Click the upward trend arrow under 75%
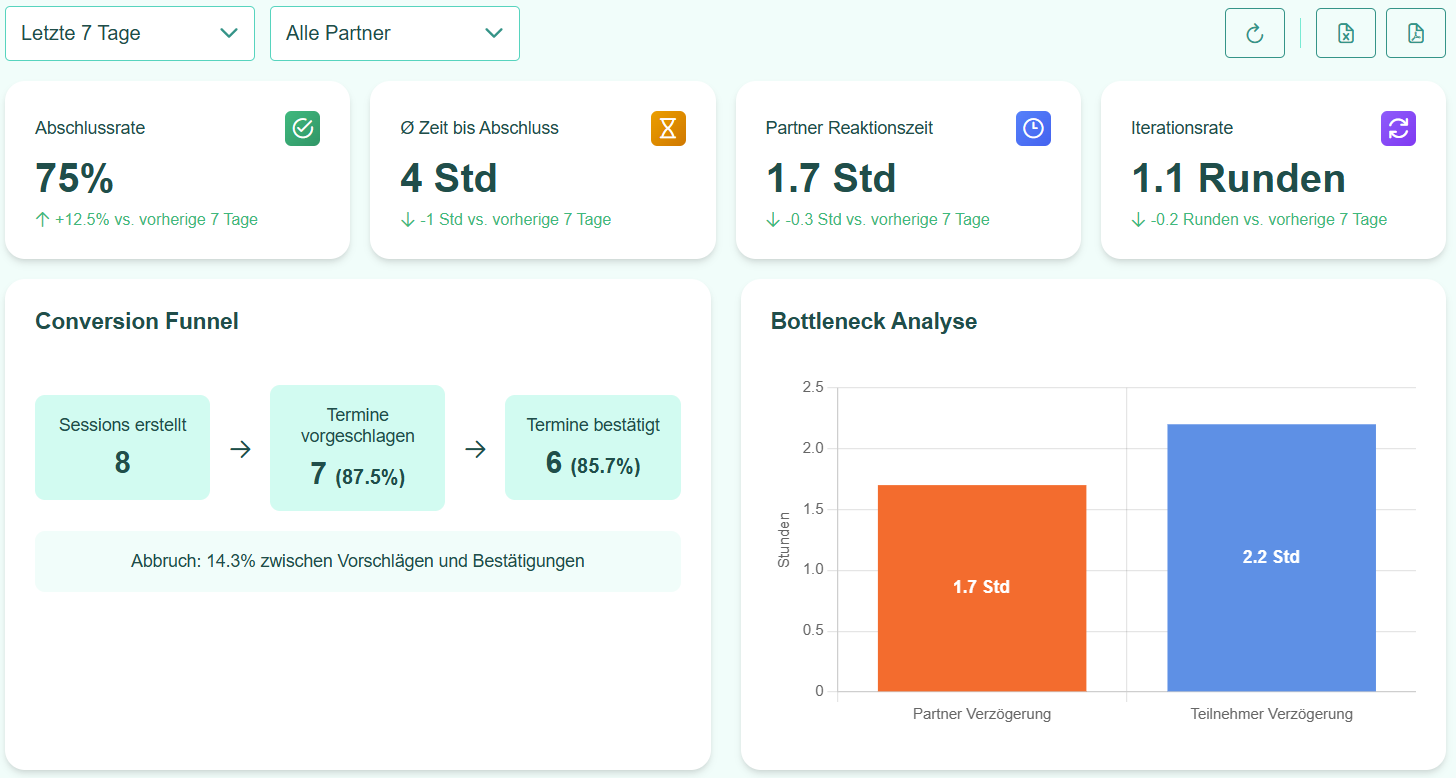1456x778 pixels. click(42, 219)
